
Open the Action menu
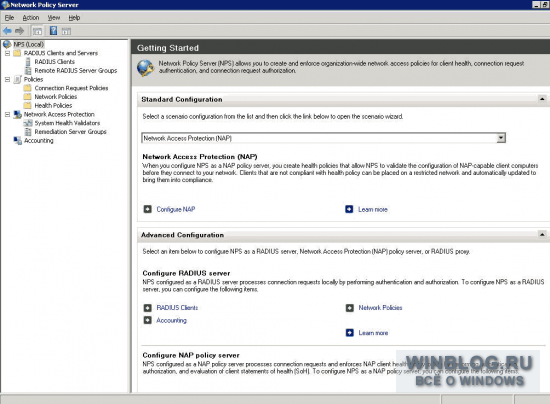(x=31, y=18)
